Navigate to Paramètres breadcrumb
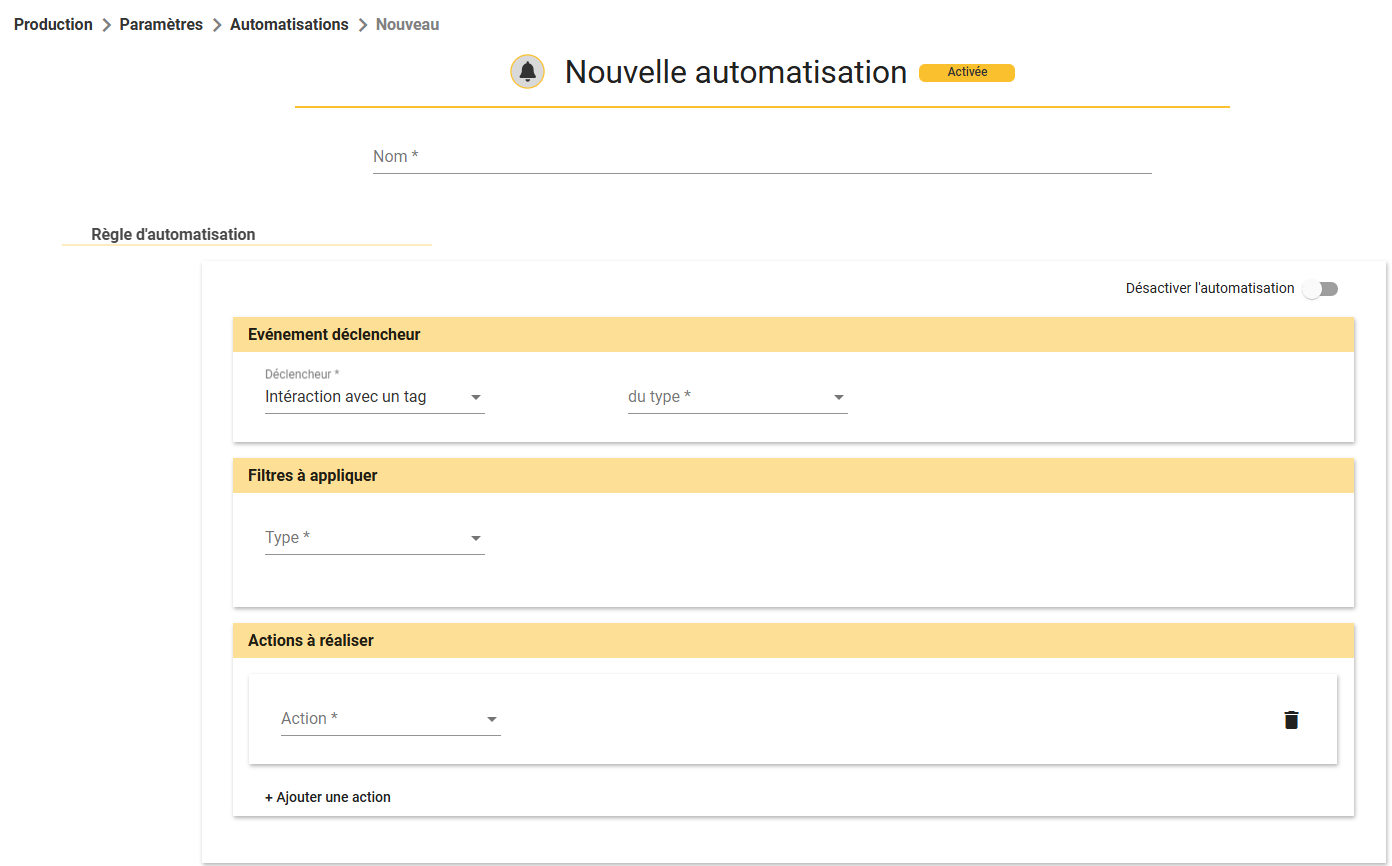The image size is (1392, 866). coord(161,24)
